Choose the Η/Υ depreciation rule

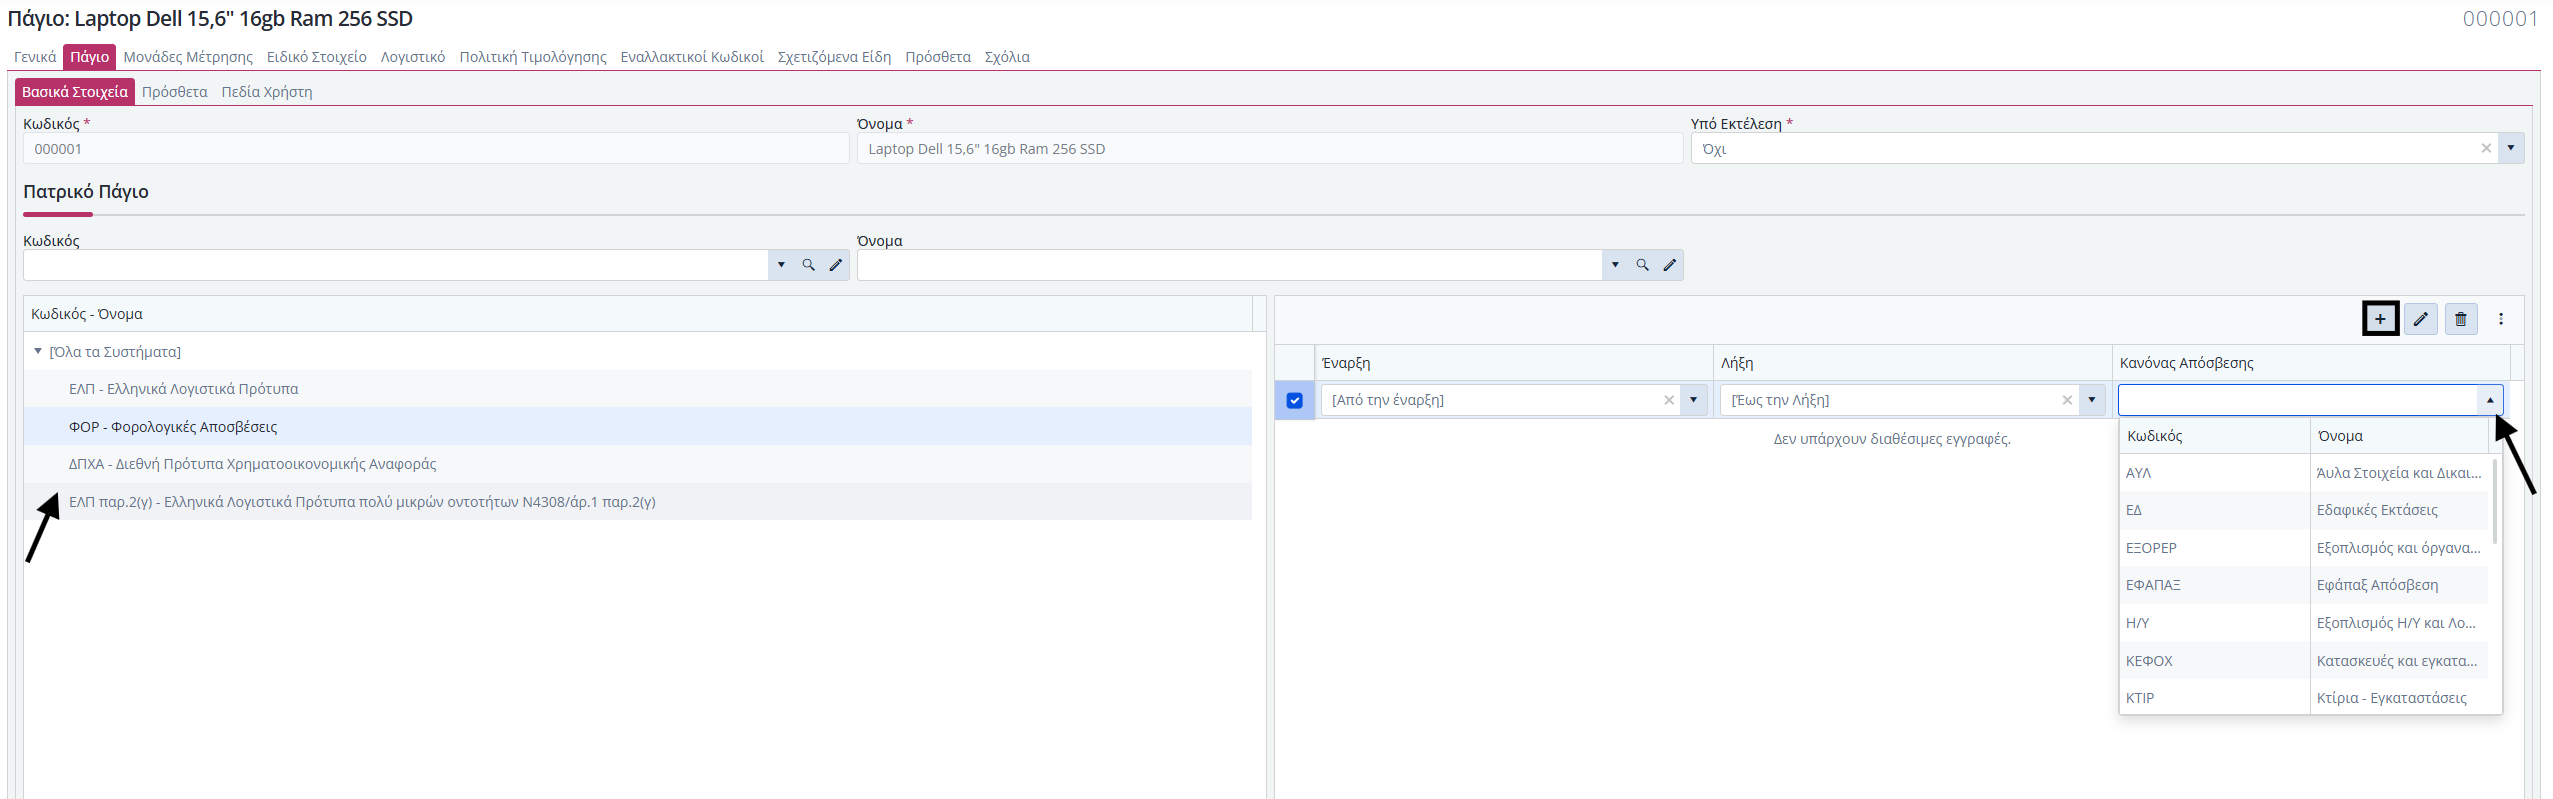[x=2304, y=623]
